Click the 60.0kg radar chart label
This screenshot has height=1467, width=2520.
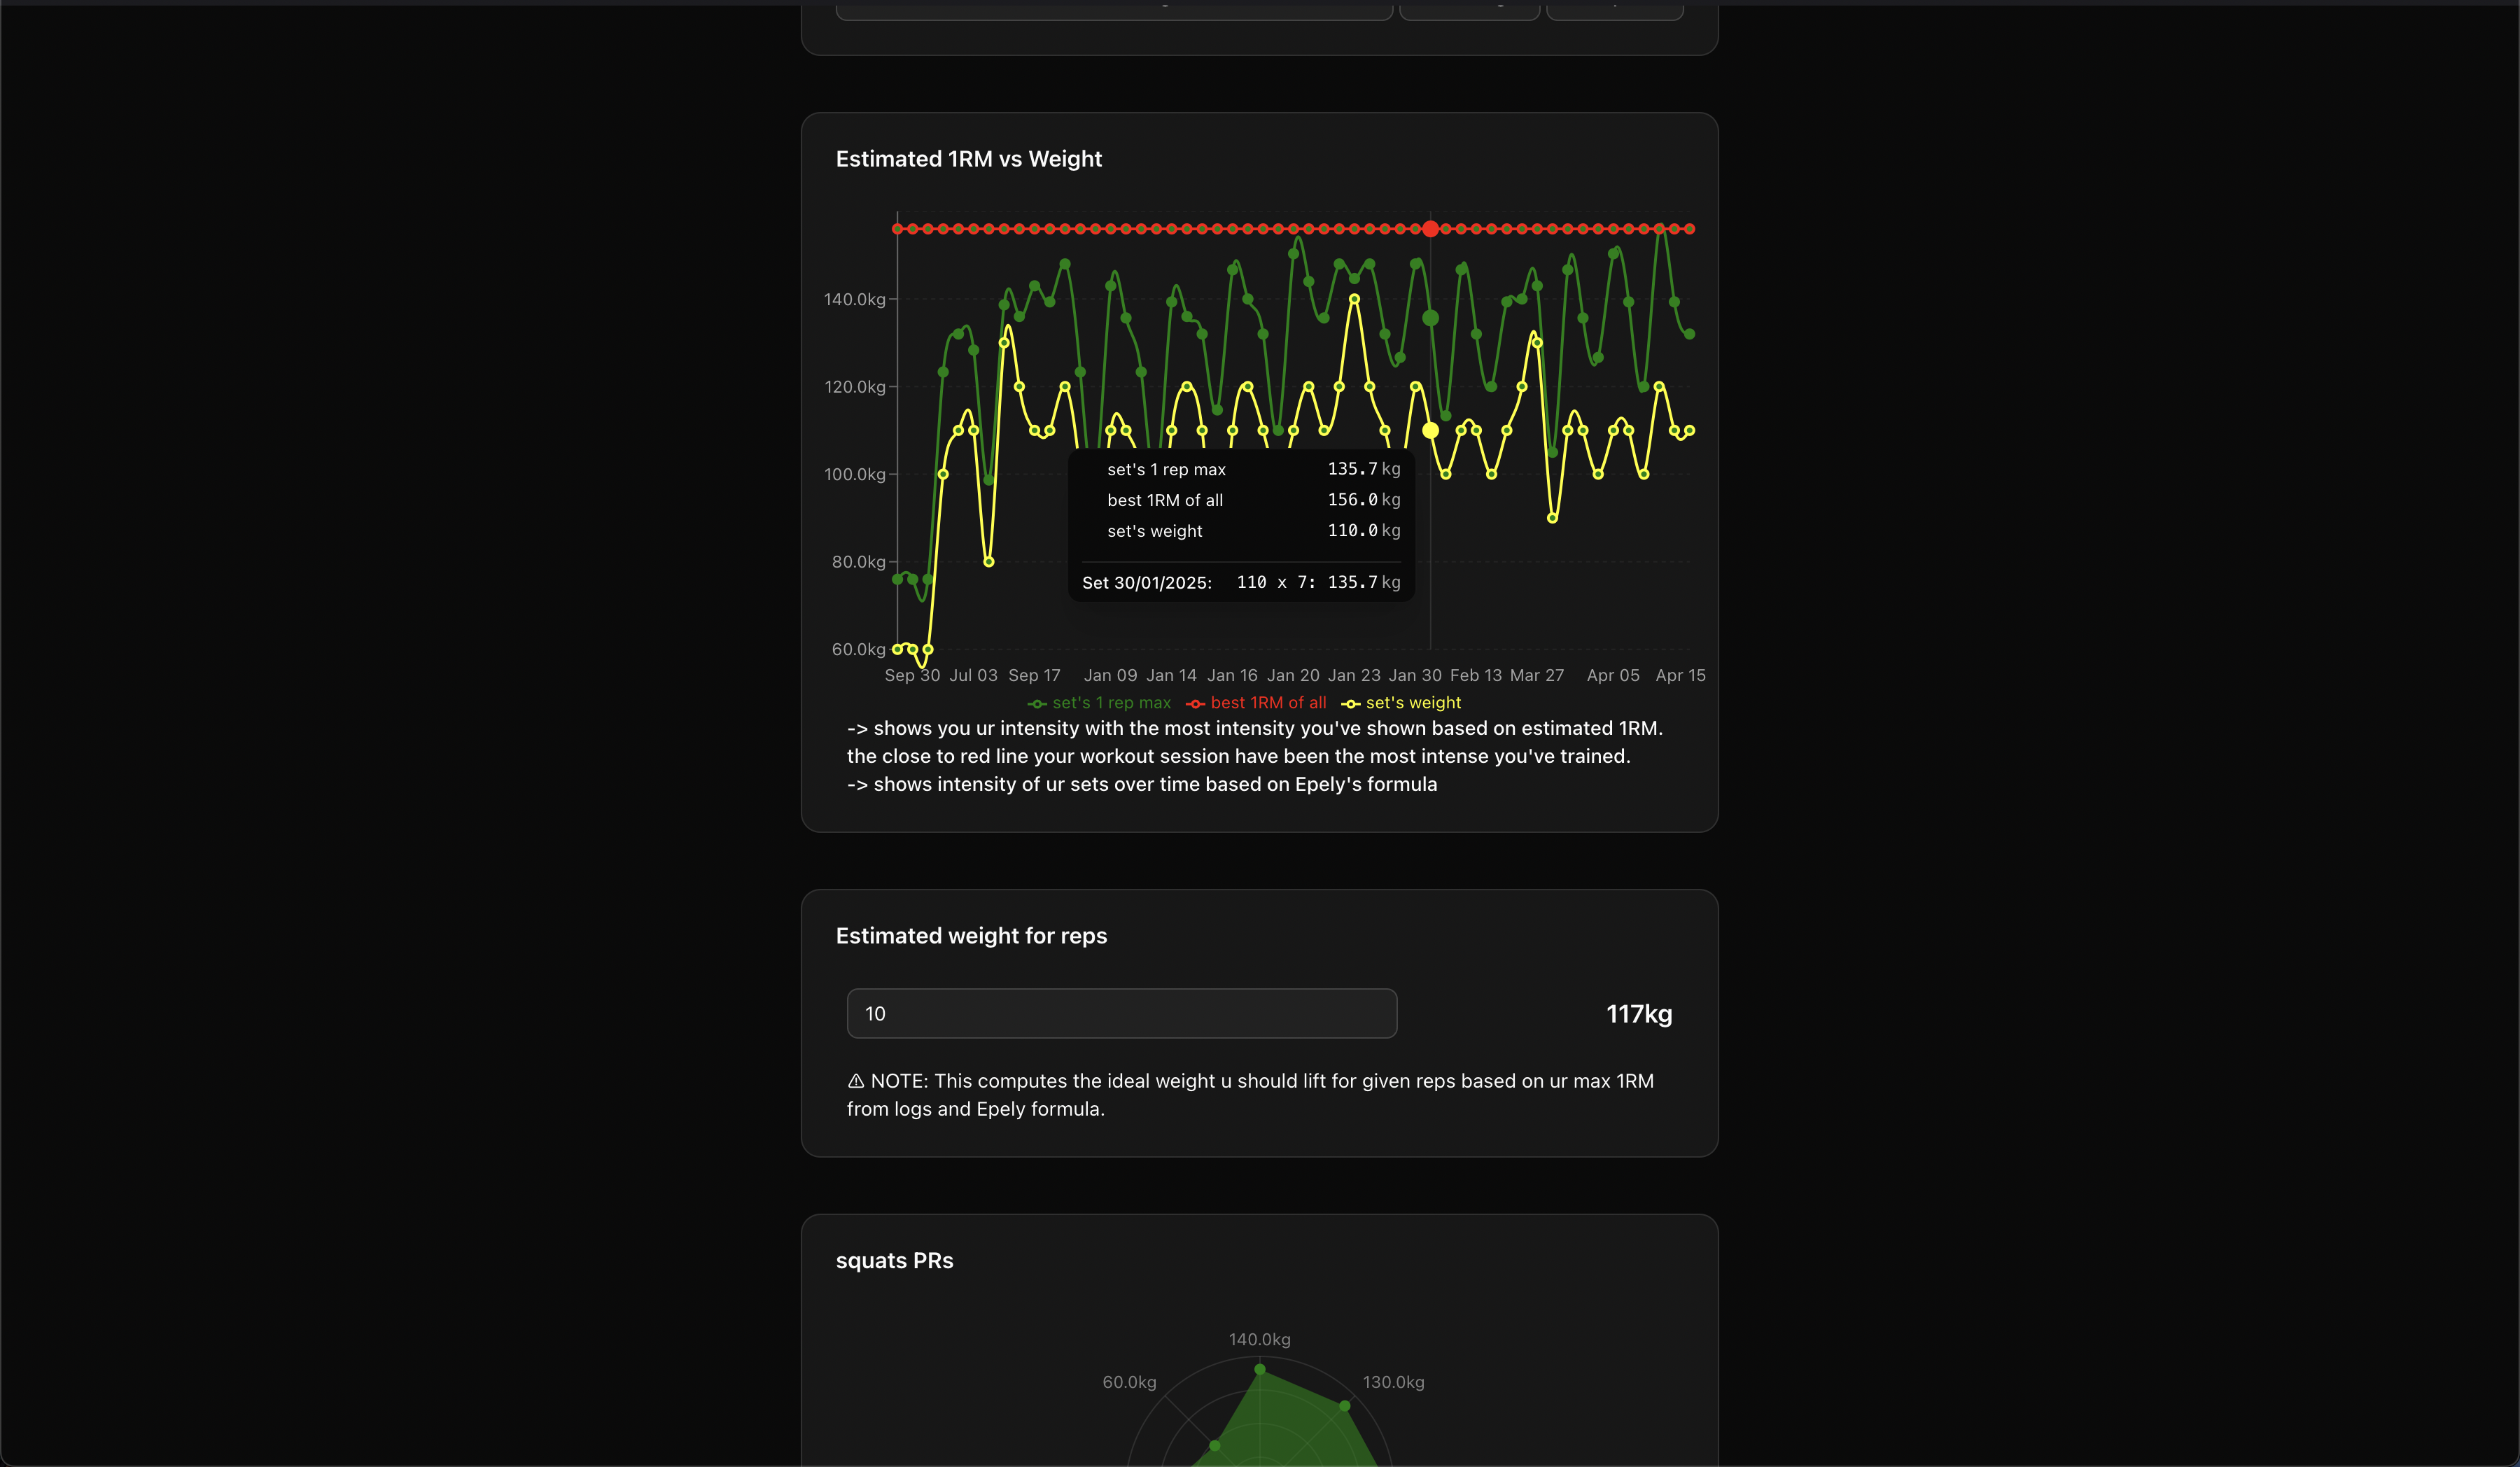(1129, 1382)
